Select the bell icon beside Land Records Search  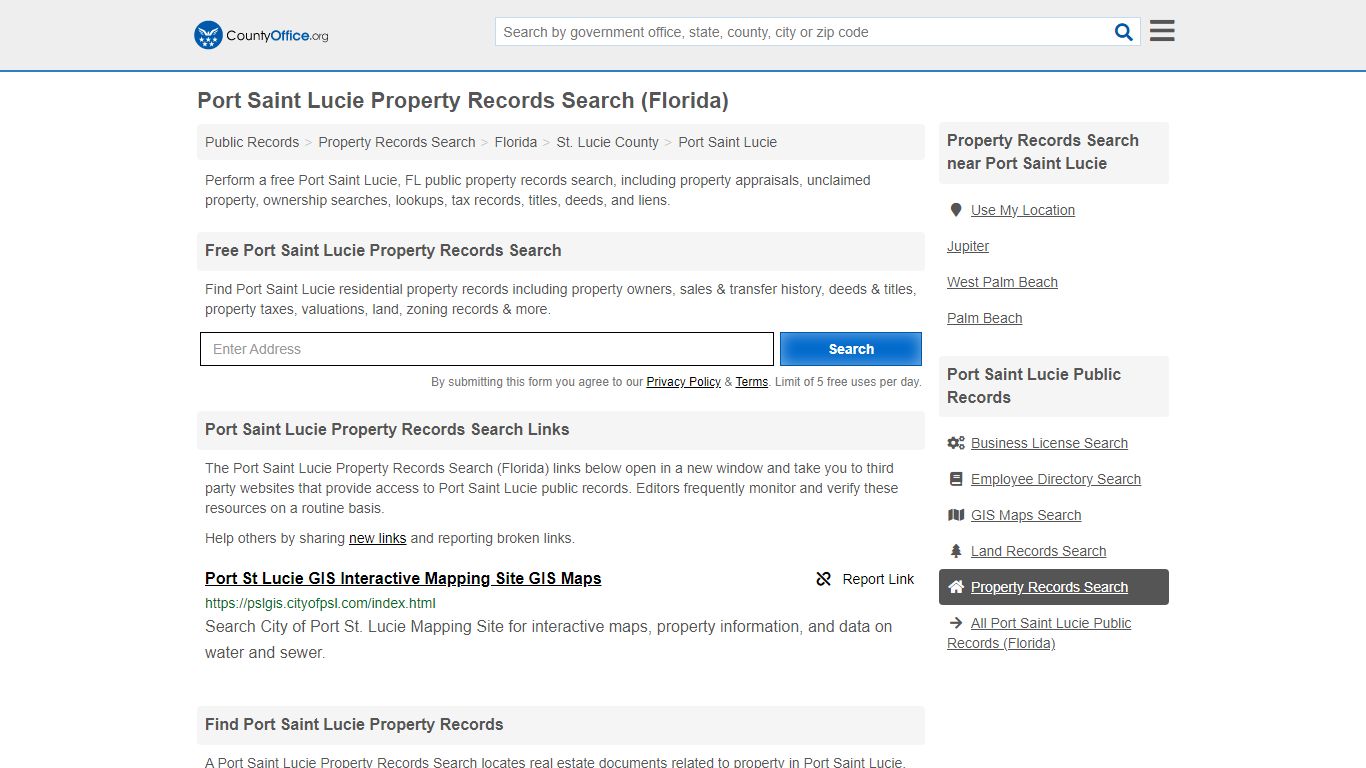(956, 550)
